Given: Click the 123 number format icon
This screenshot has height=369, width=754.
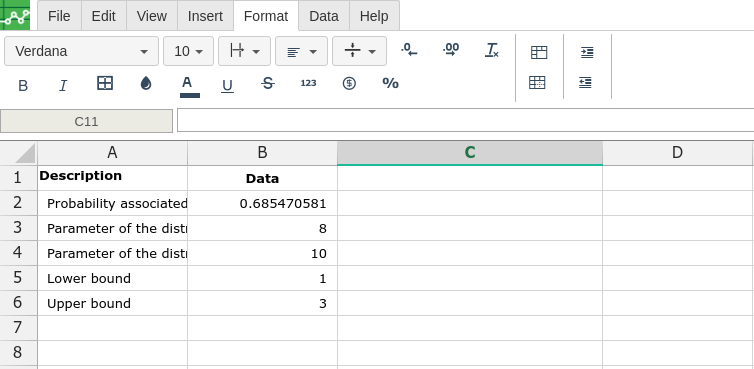Looking at the screenshot, I should pos(308,83).
